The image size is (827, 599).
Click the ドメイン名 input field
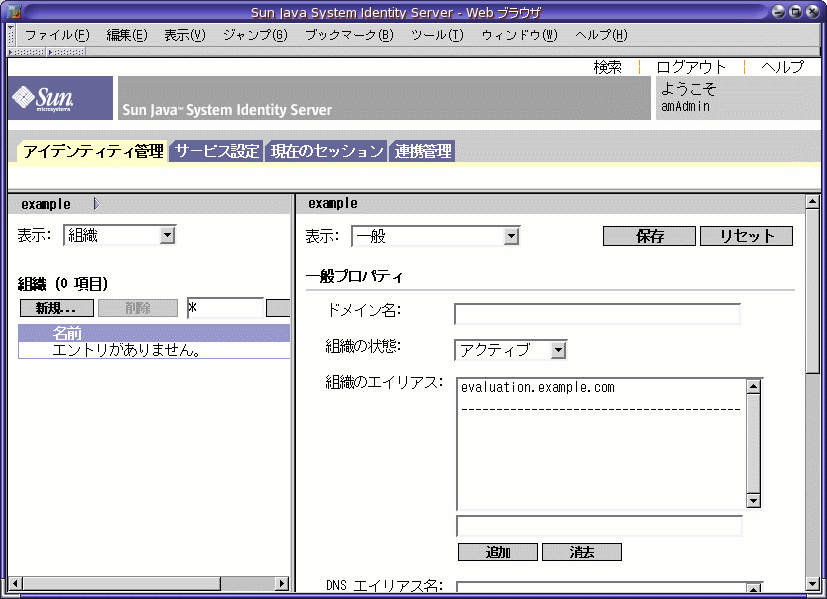click(x=597, y=314)
